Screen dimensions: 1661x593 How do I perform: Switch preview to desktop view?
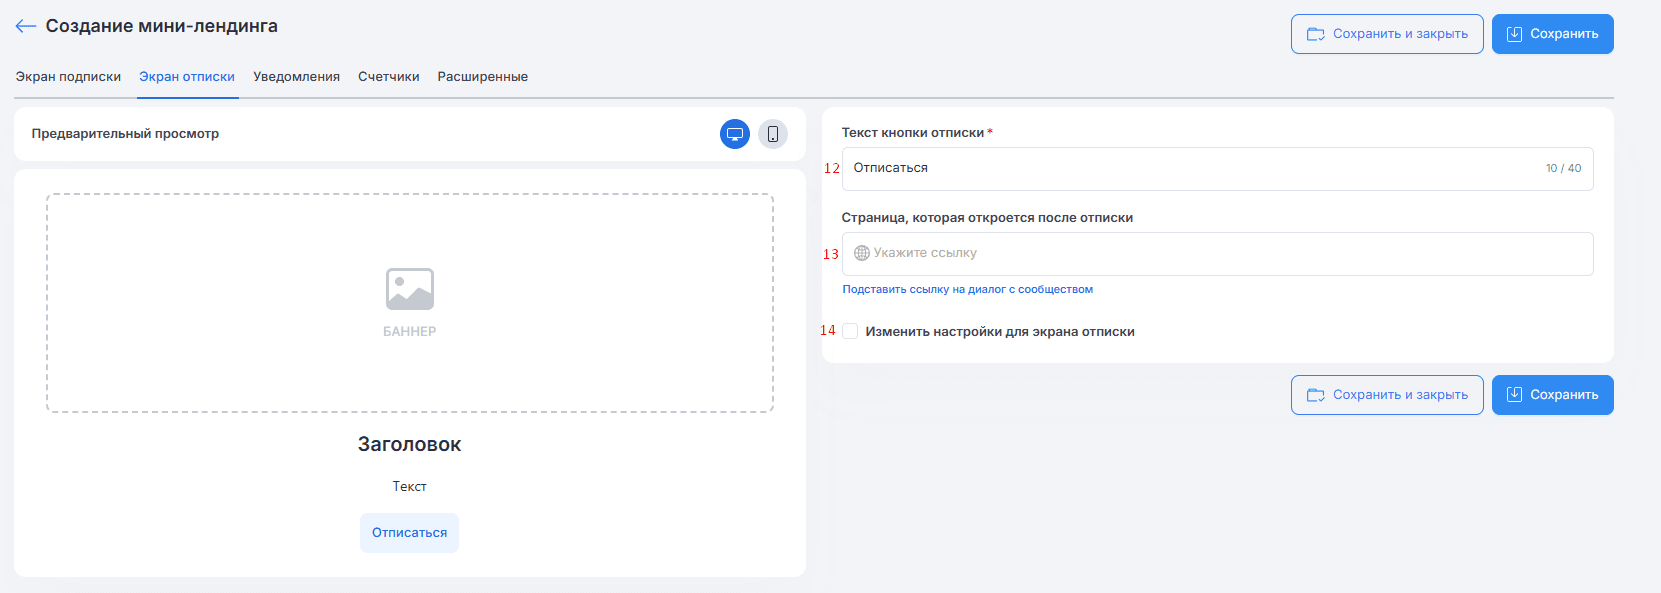click(735, 134)
